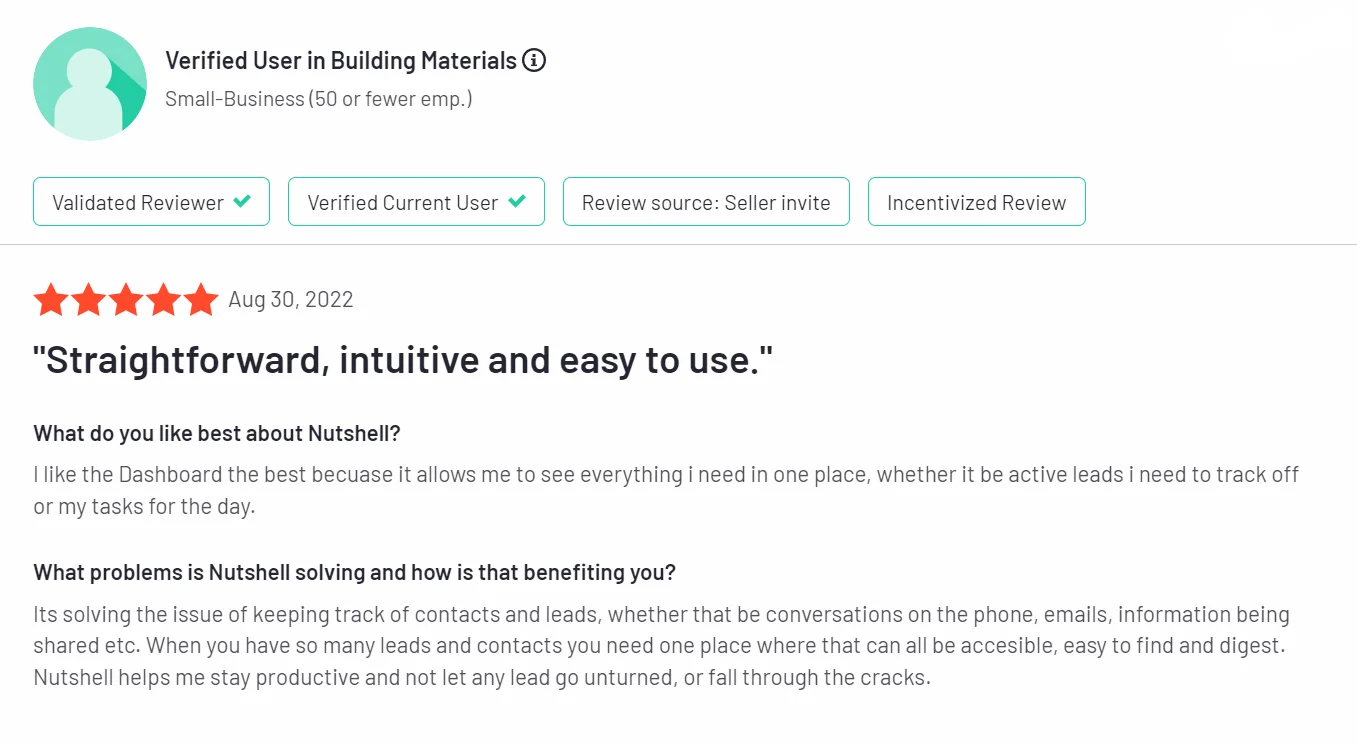1357x744 pixels.
Task: Click the Small-Business company size text
Action: tap(318, 99)
